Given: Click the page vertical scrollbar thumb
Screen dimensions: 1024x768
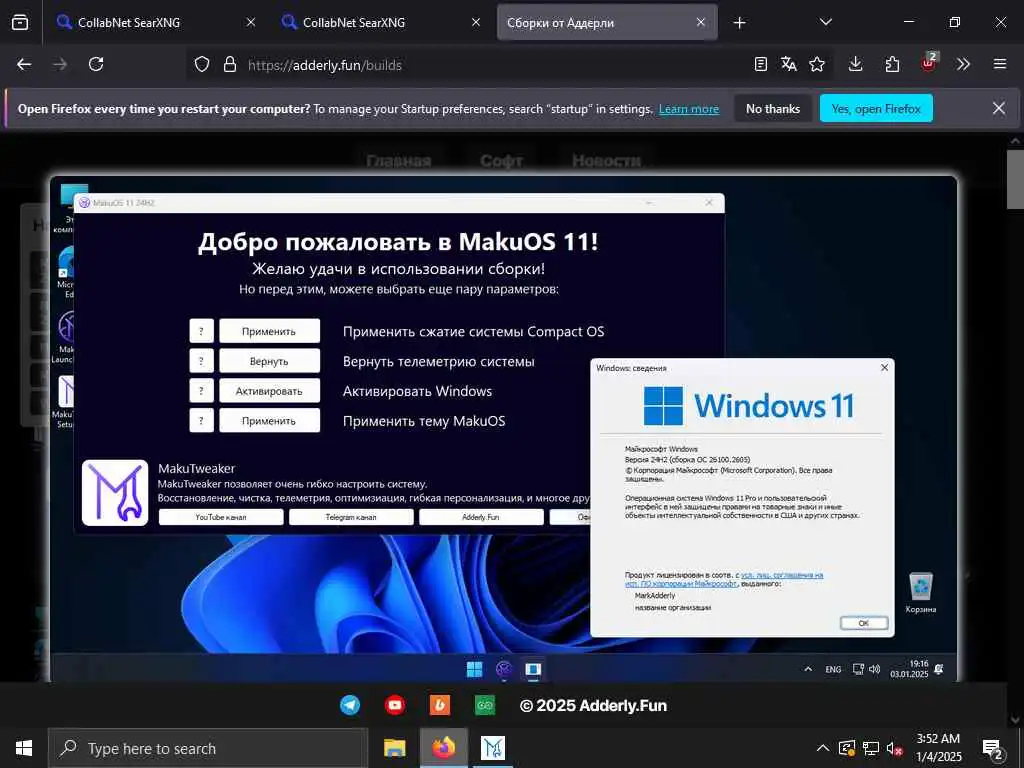Looking at the screenshot, I should click(x=1016, y=180).
